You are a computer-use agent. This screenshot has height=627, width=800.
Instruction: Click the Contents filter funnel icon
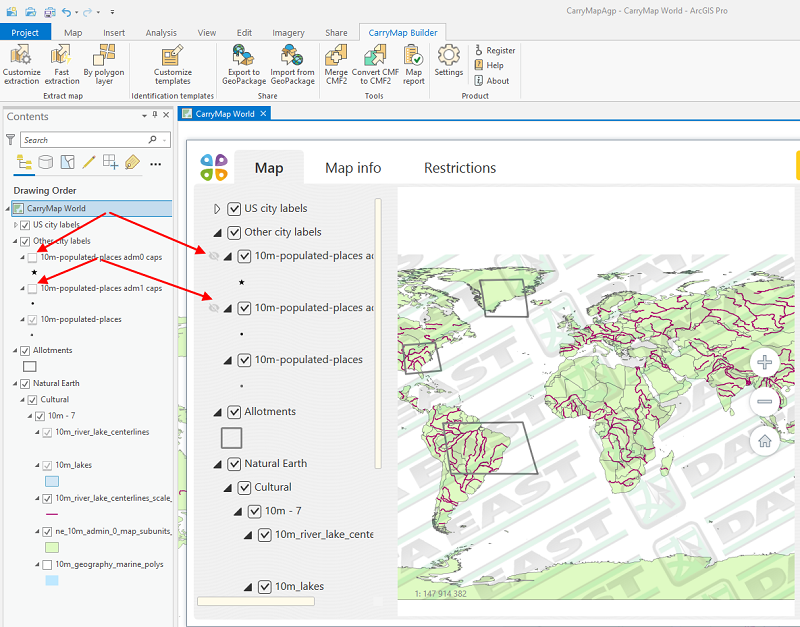[x=10, y=139]
